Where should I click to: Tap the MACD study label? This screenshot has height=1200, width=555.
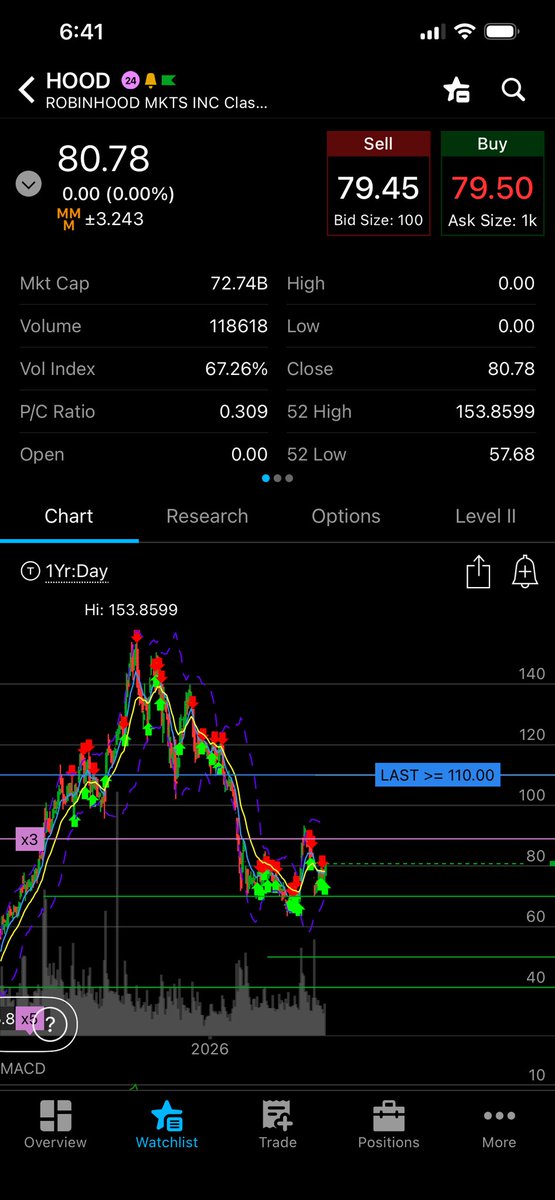tap(23, 1069)
